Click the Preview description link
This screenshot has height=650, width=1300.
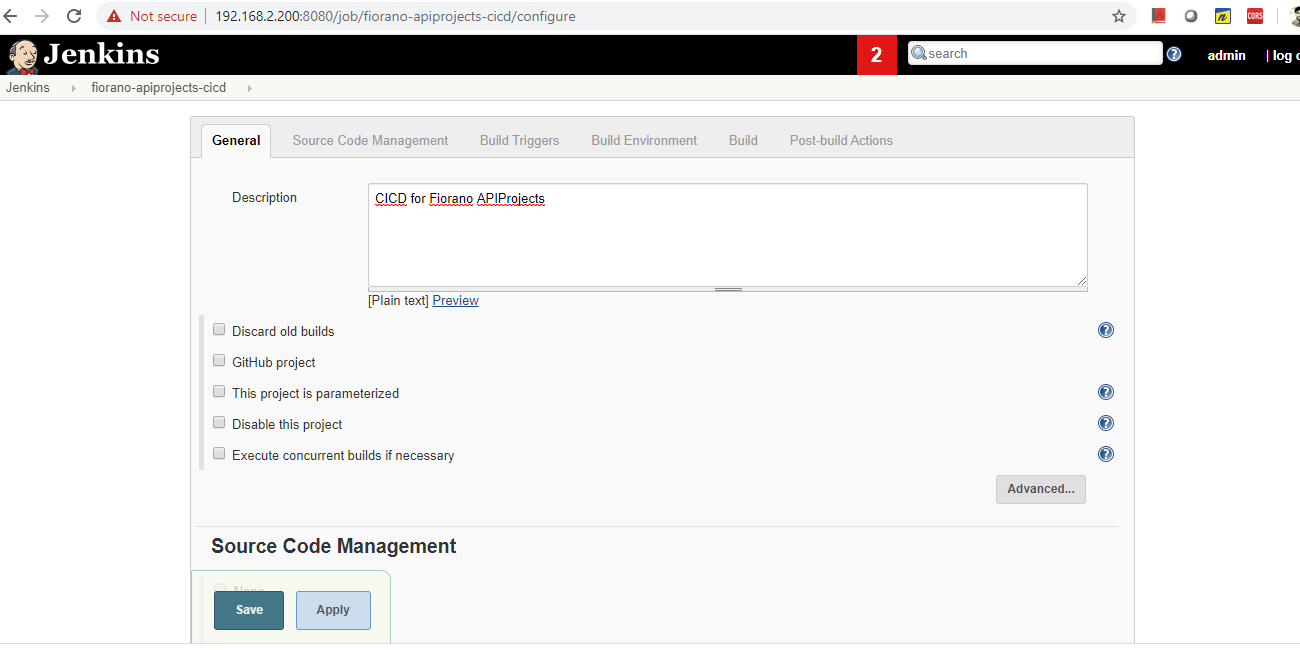click(x=455, y=300)
